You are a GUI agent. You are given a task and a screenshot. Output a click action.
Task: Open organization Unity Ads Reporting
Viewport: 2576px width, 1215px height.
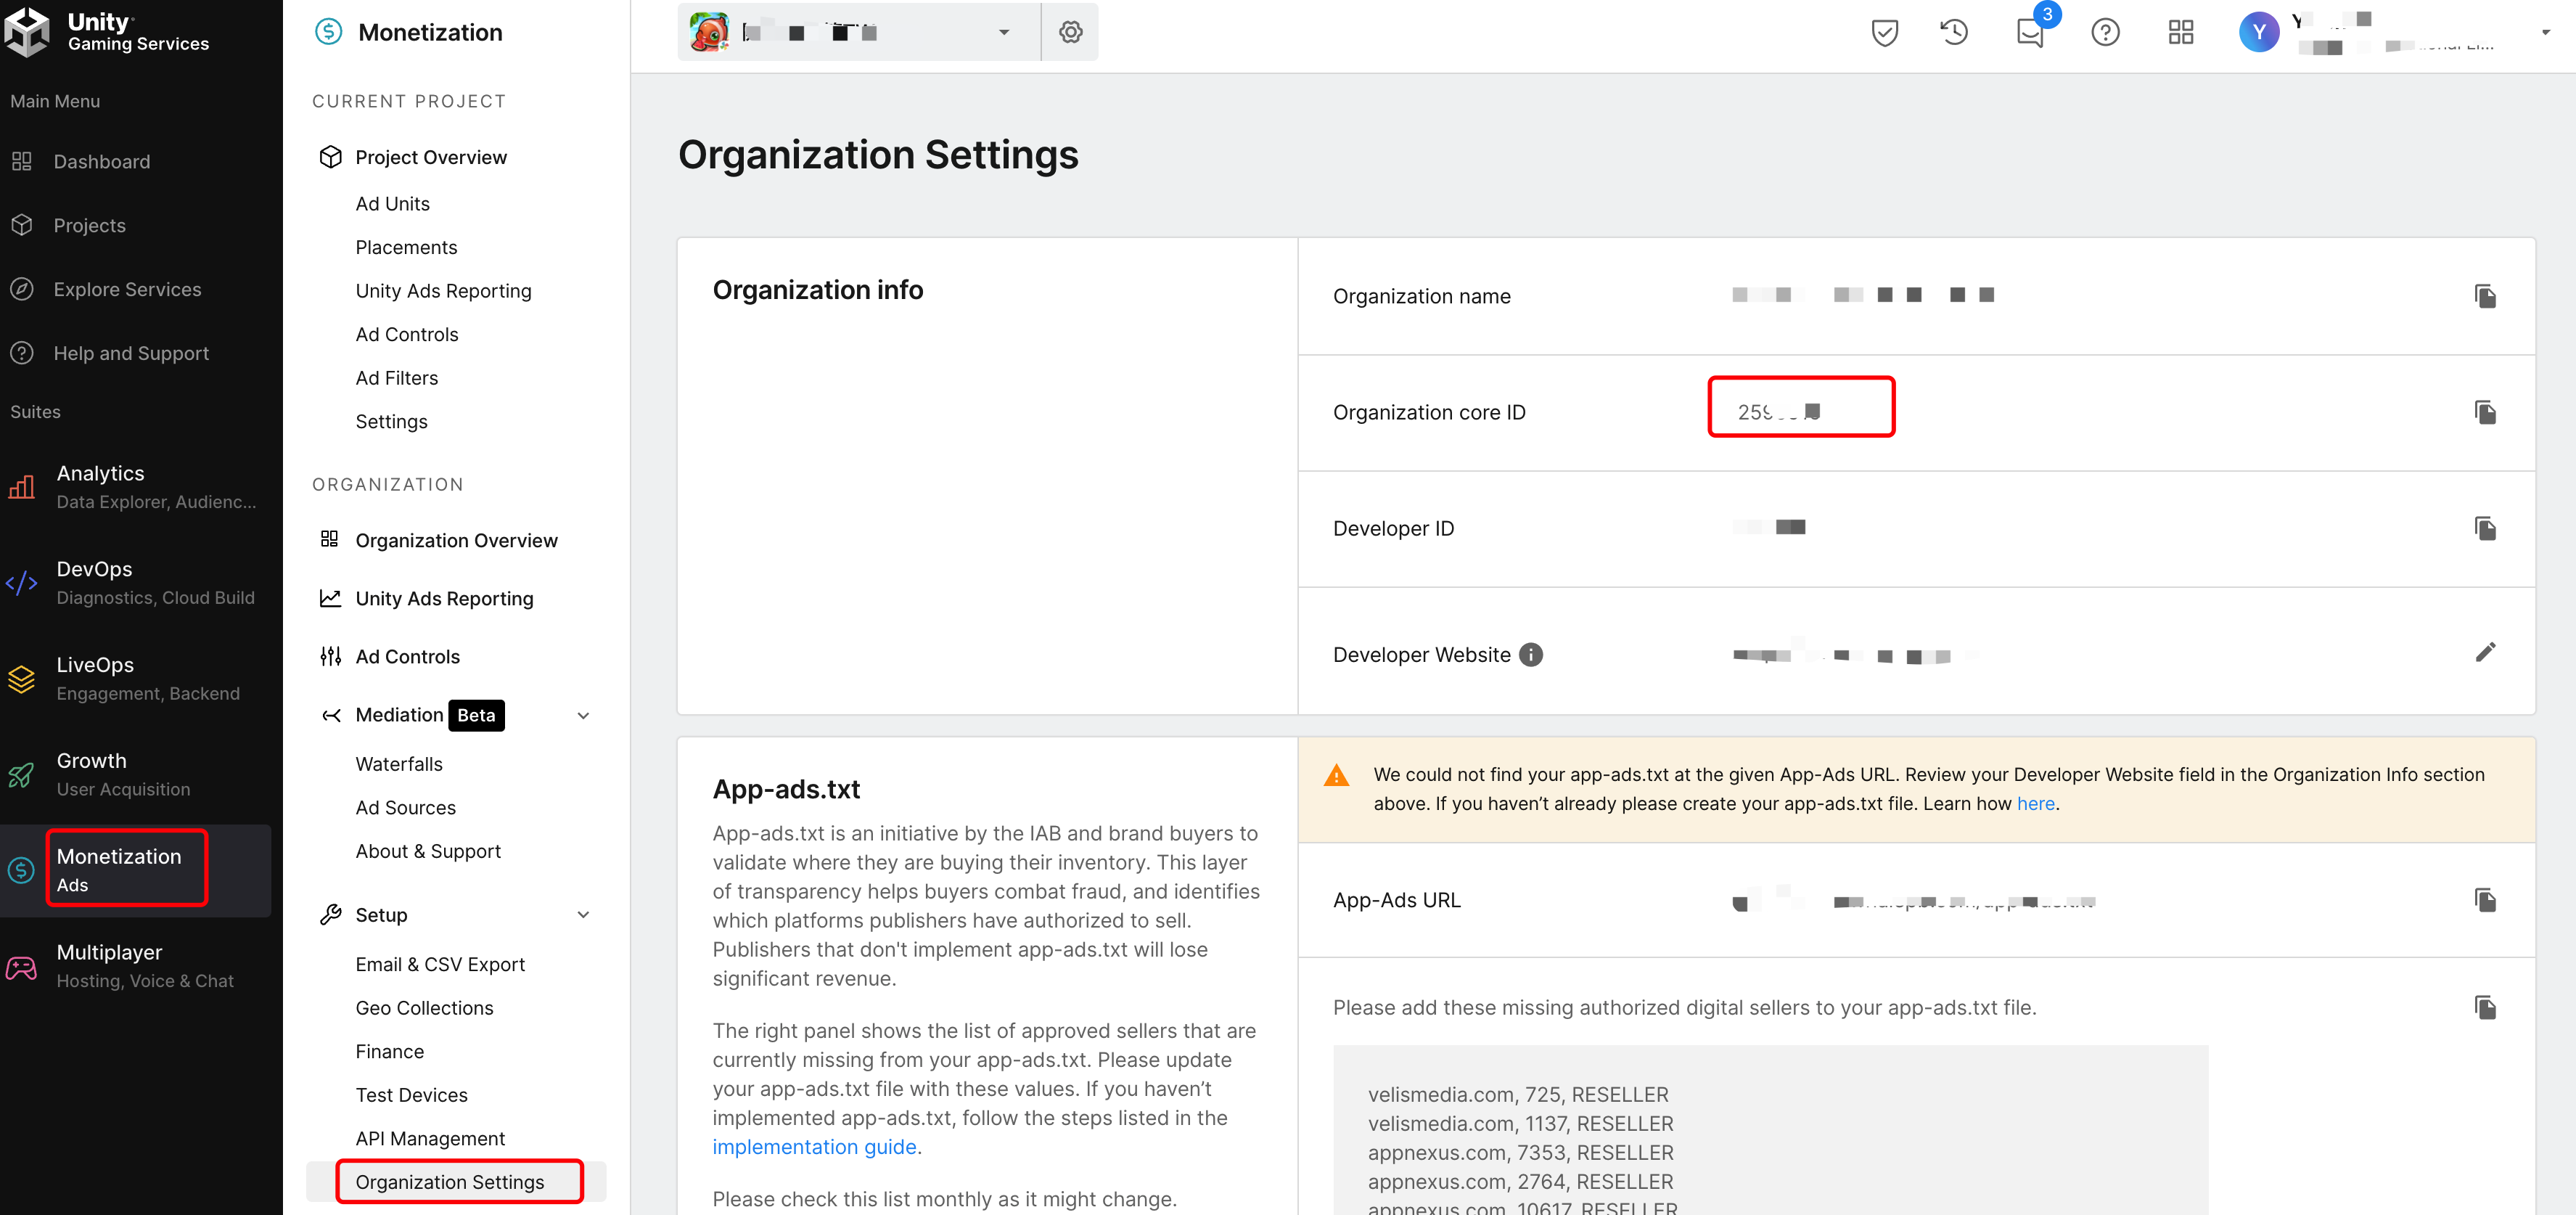tap(445, 598)
